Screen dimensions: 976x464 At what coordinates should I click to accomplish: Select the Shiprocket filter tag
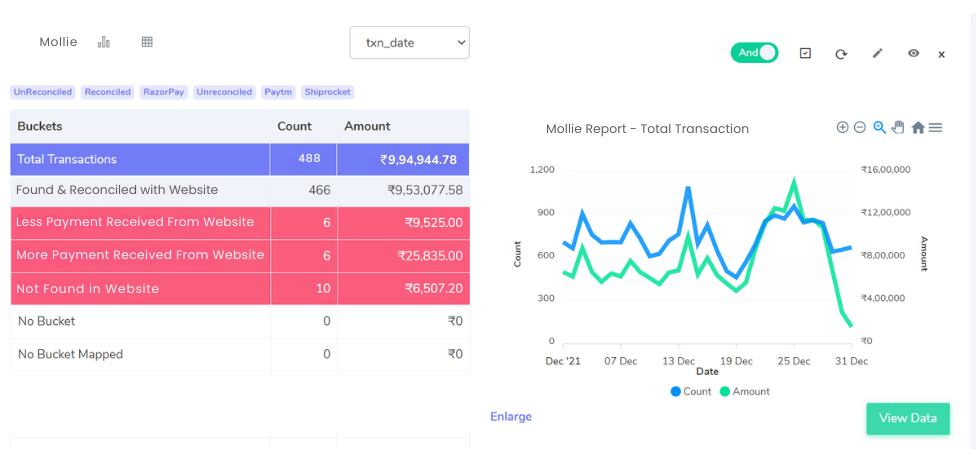[327, 92]
